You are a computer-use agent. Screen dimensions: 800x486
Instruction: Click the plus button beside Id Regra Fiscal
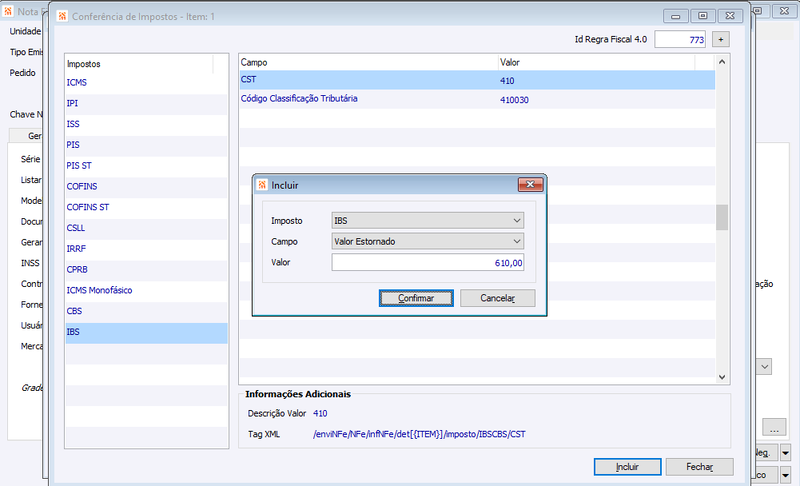click(x=721, y=39)
